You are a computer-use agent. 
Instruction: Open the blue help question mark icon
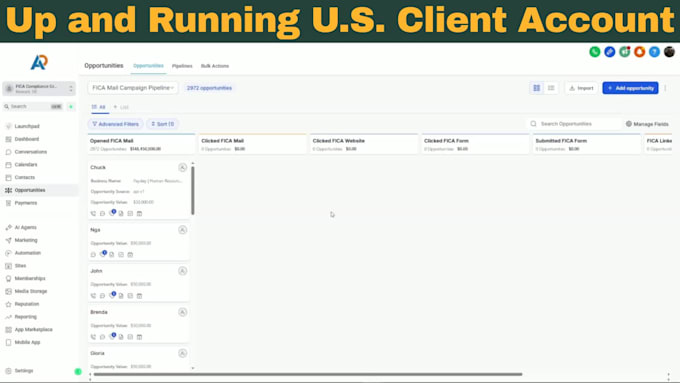point(654,52)
